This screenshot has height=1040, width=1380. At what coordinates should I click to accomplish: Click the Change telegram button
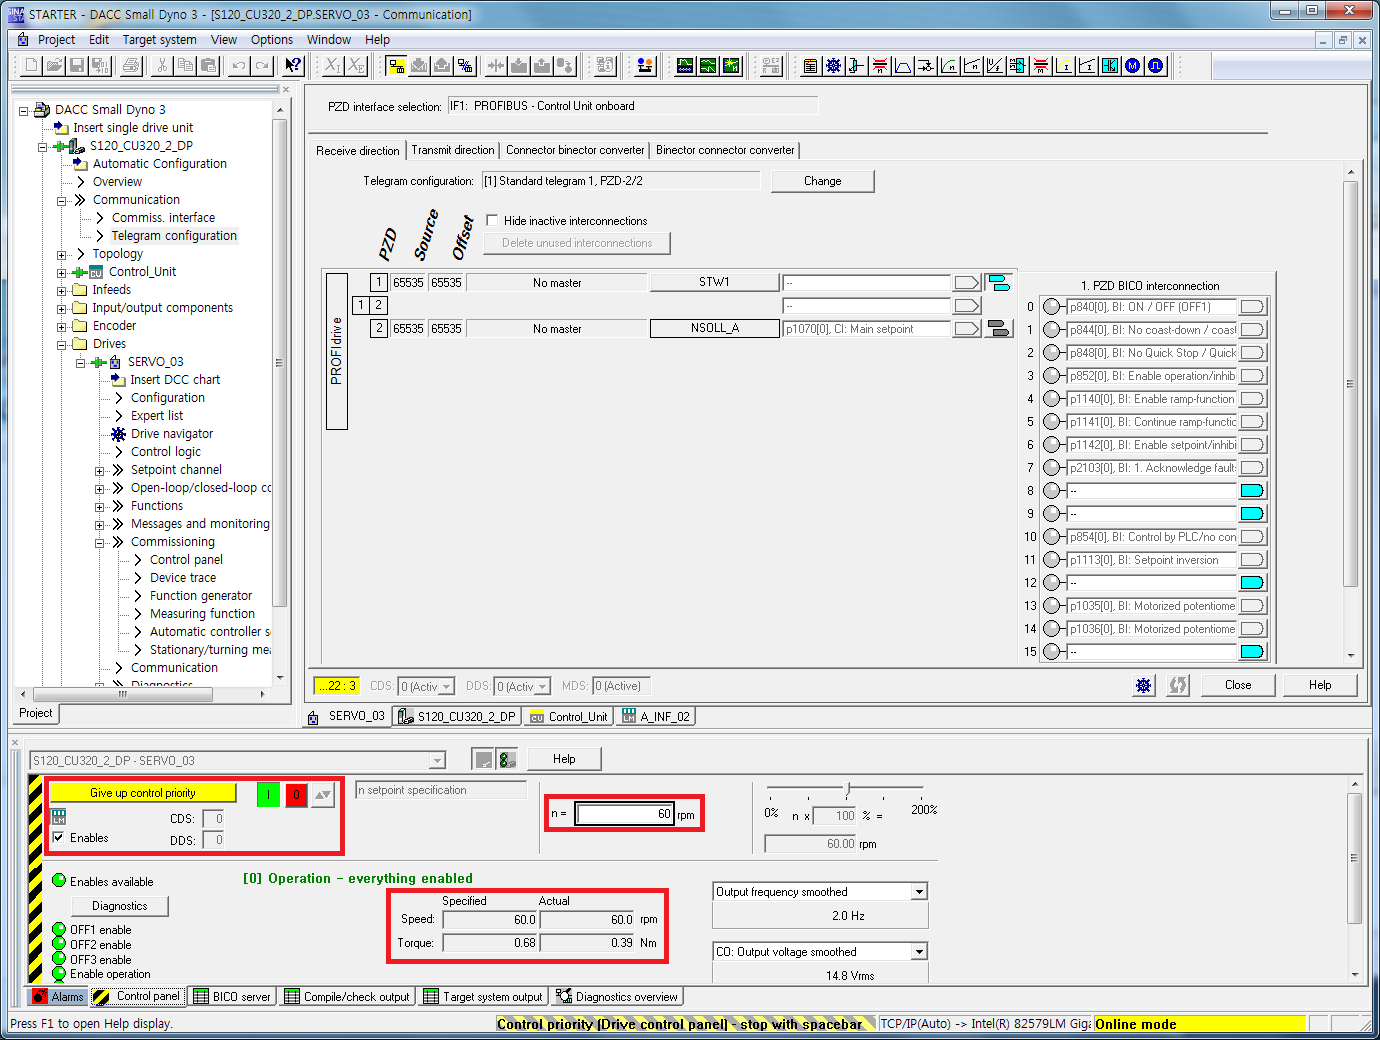[822, 181]
